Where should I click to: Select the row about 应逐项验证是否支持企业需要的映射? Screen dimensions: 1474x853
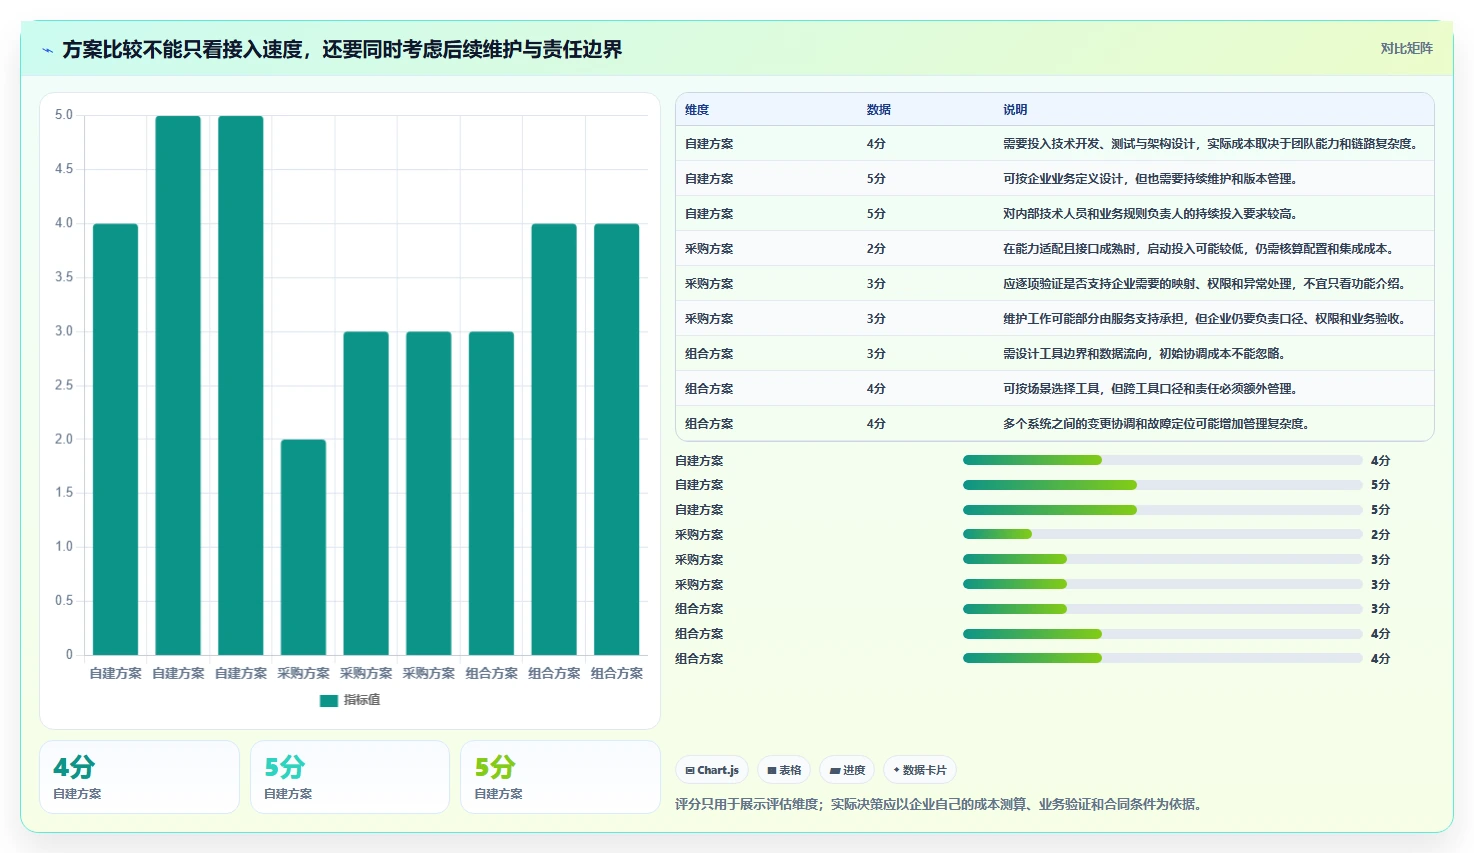(1055, 284)
